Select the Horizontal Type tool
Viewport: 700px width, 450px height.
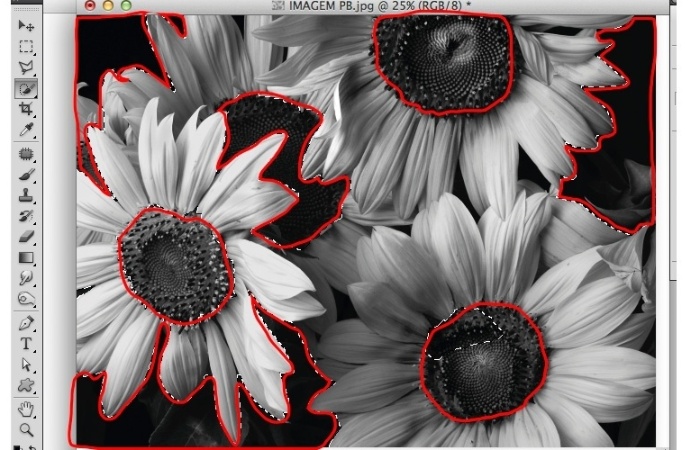coord(26,343)
